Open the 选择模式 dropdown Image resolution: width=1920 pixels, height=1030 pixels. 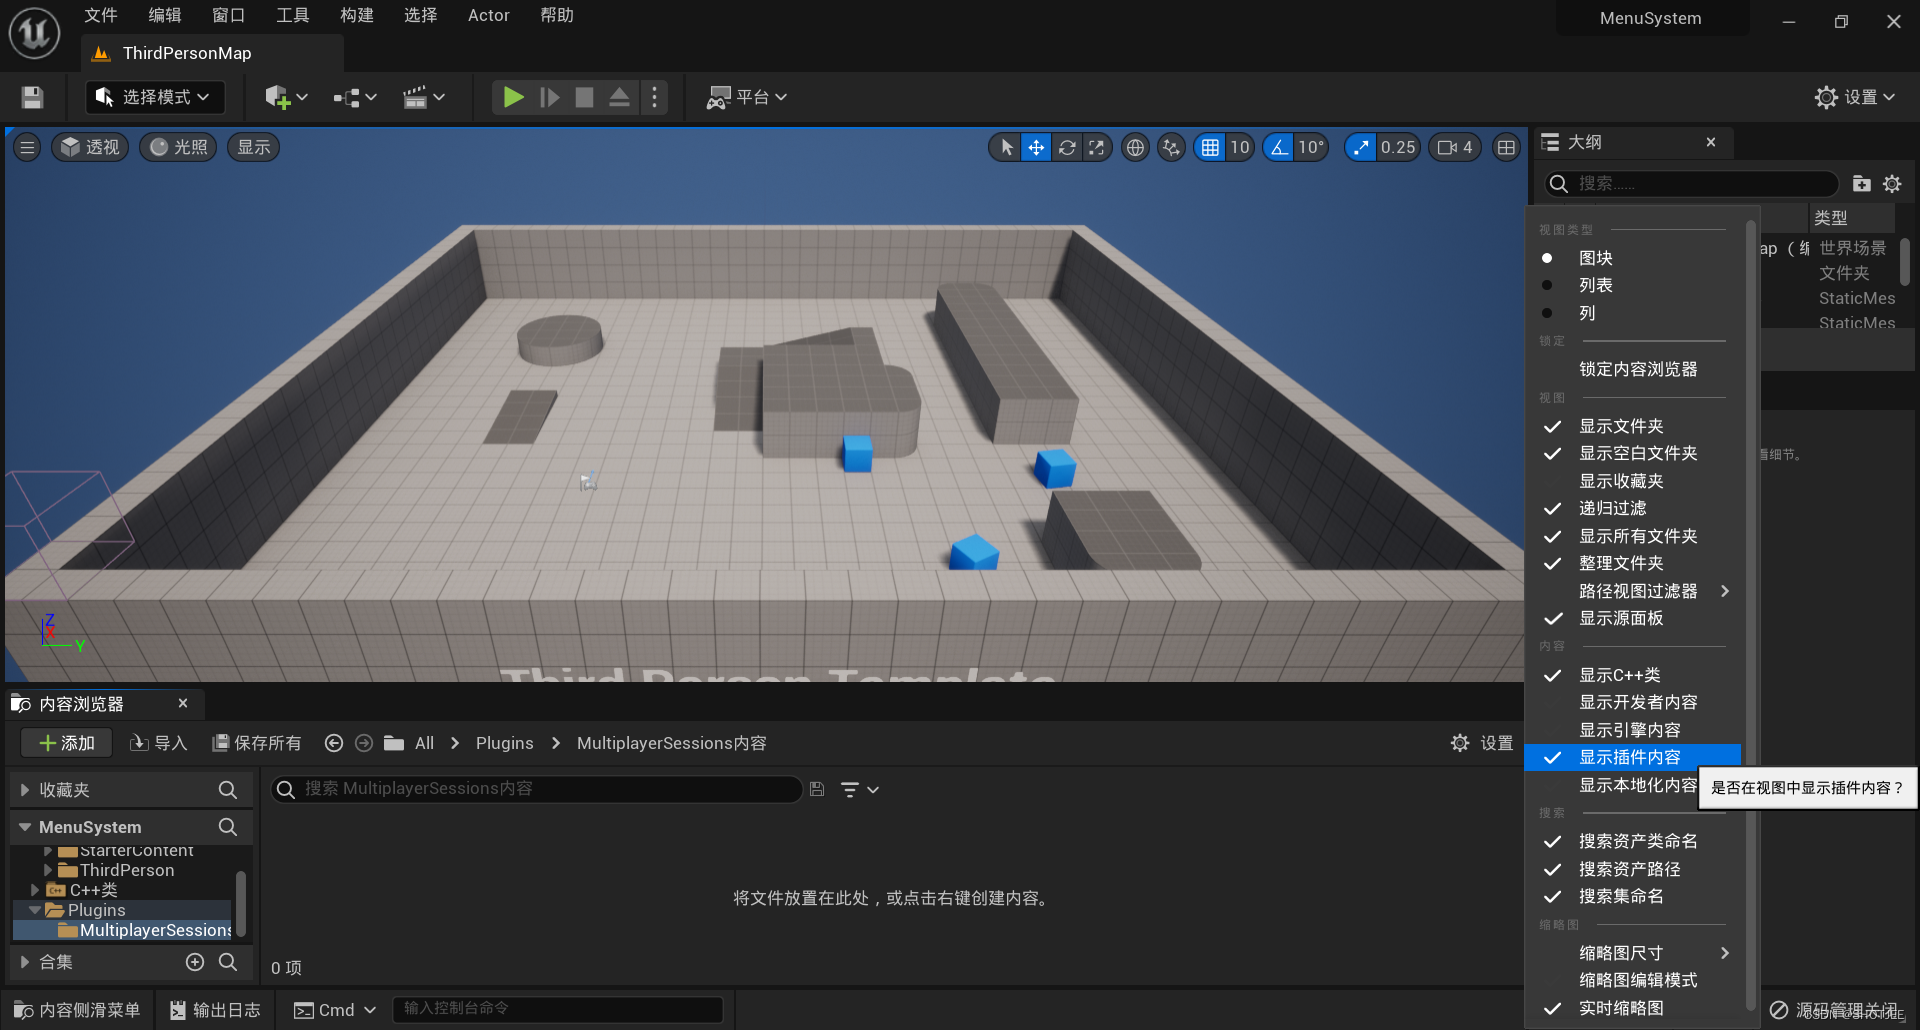154,96
